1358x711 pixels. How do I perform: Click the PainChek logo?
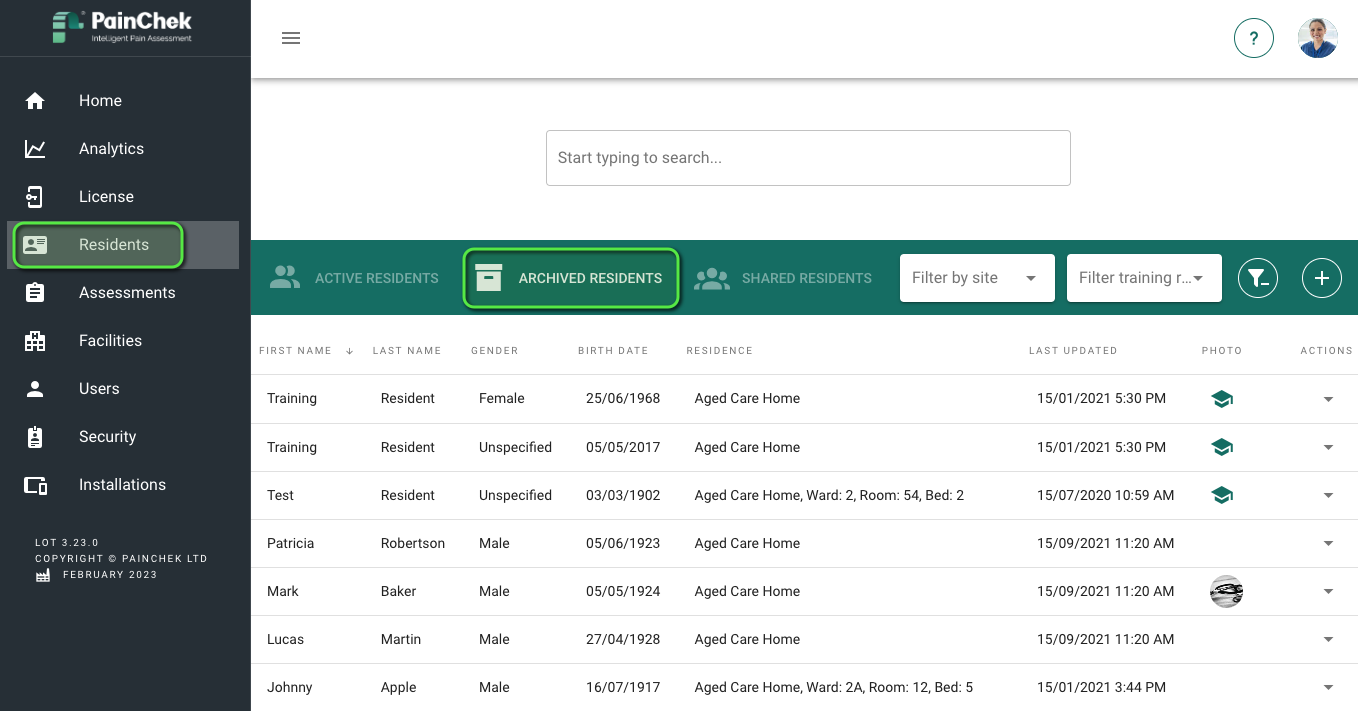point(122,27)
